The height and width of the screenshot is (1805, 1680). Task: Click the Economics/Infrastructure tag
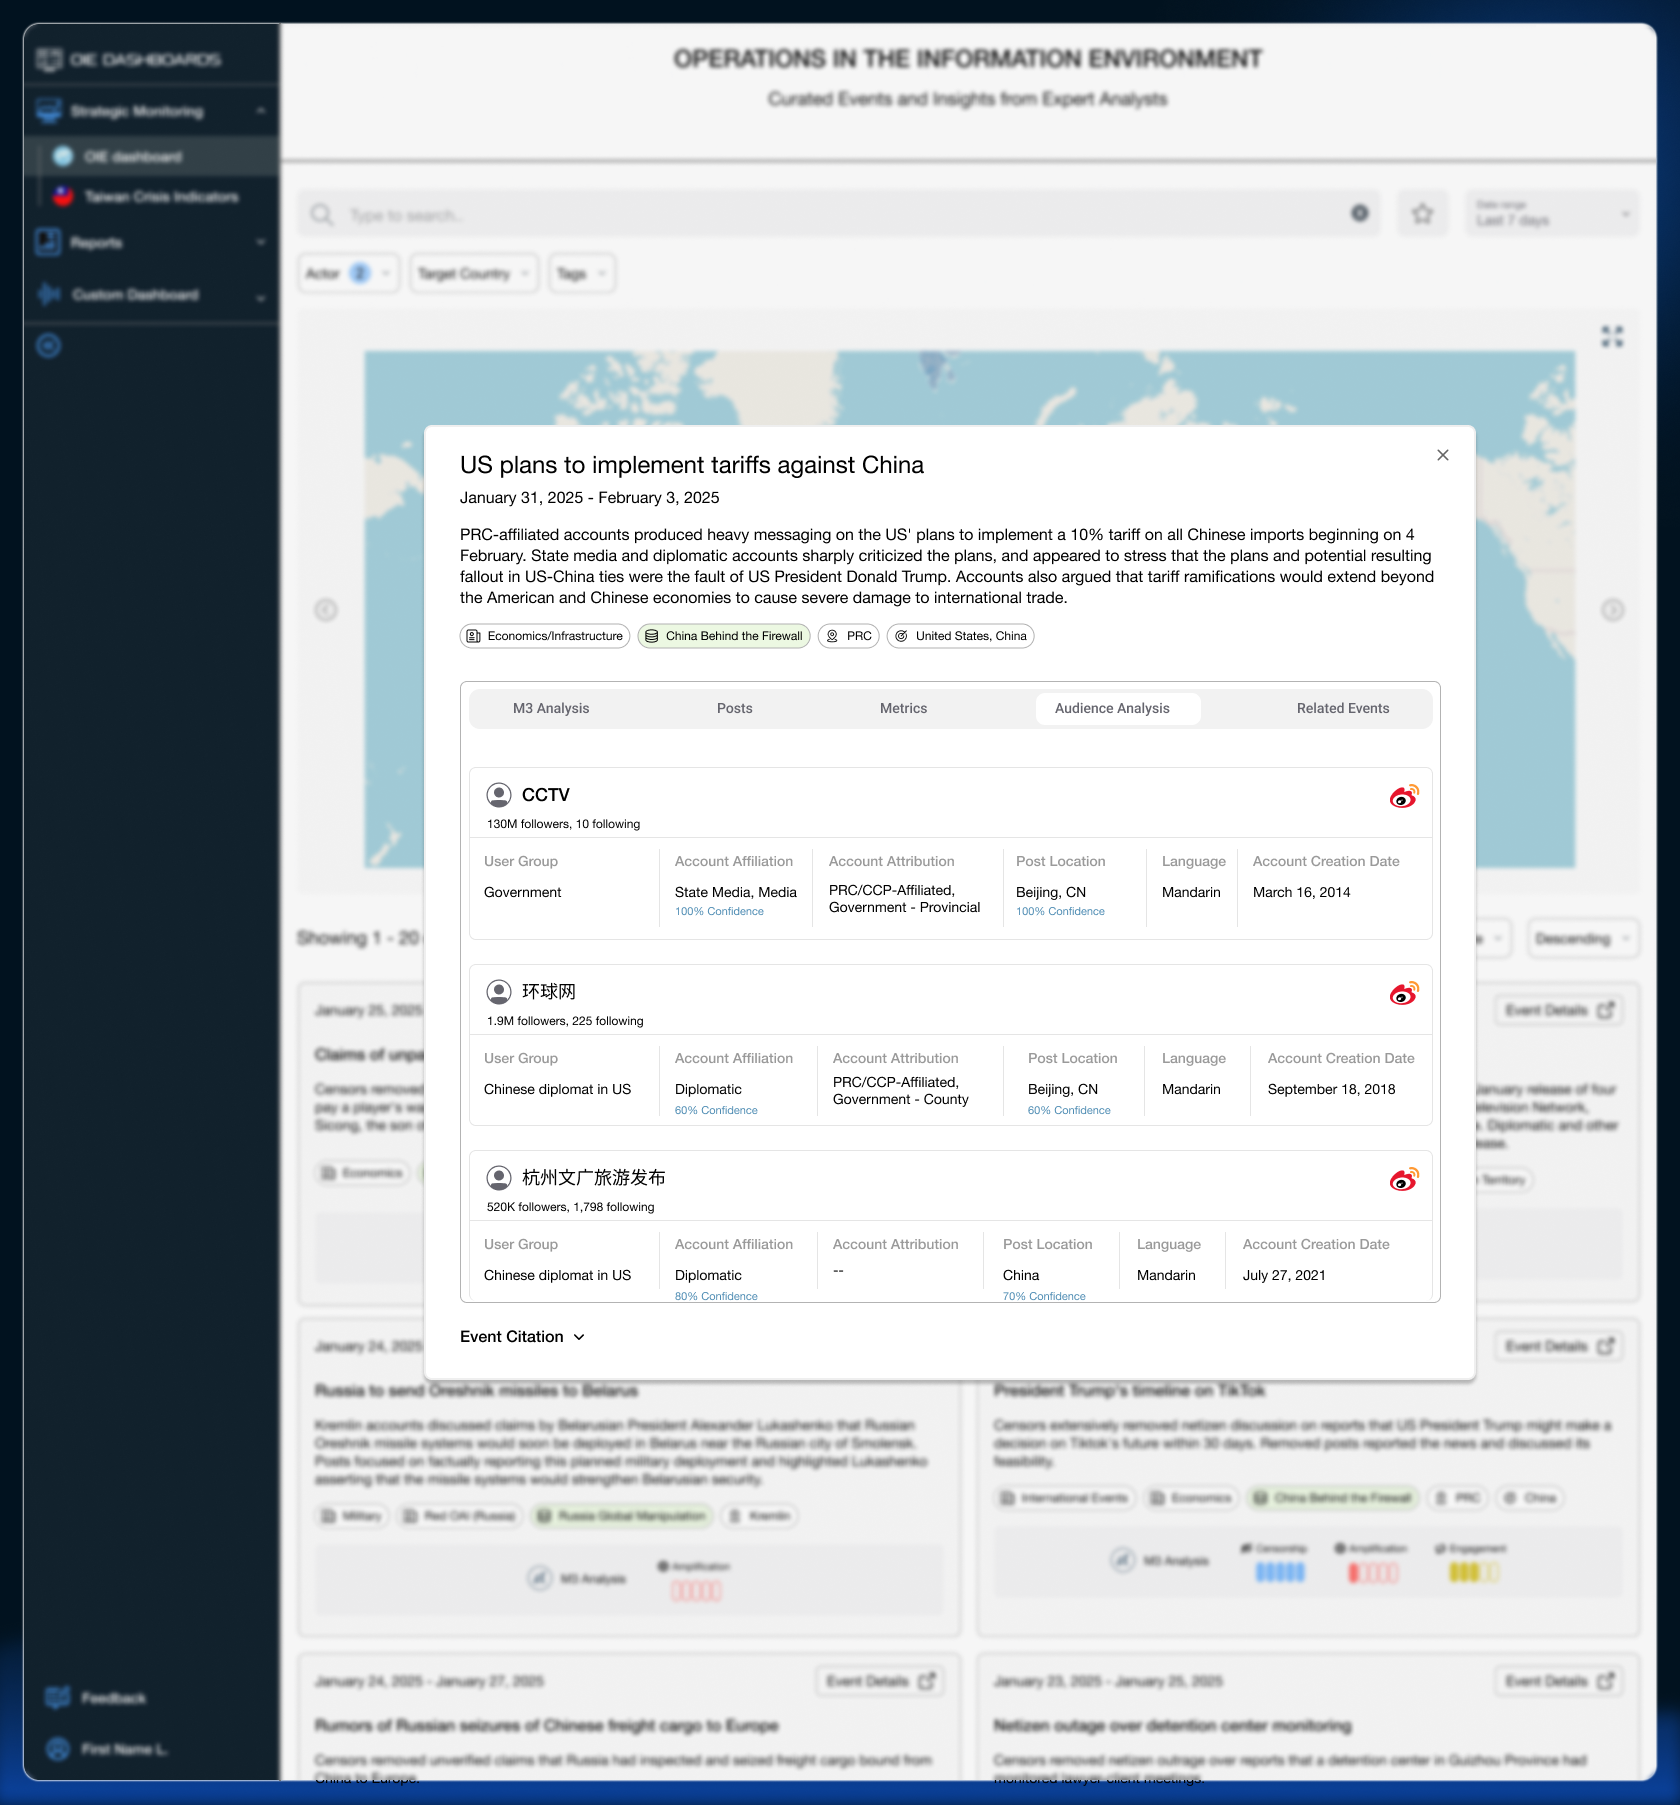[545, 636]
